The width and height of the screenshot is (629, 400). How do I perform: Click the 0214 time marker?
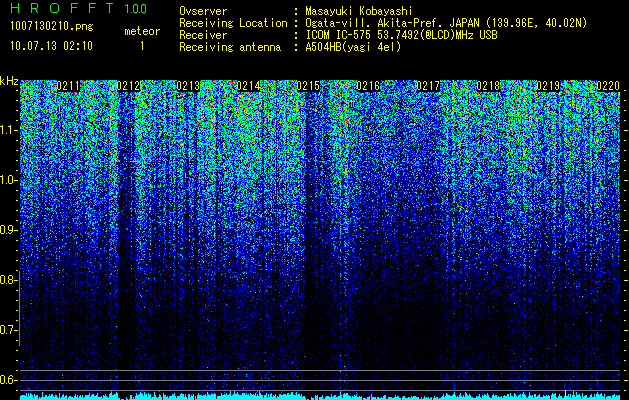pyautogui.click(x=248, y=86)
